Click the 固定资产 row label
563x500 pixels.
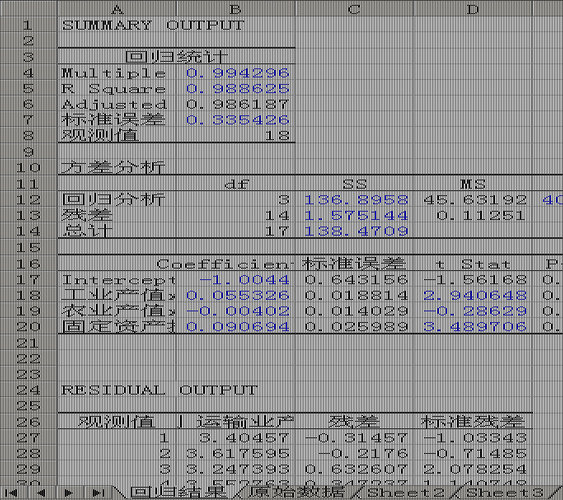[x=118, y=327]
